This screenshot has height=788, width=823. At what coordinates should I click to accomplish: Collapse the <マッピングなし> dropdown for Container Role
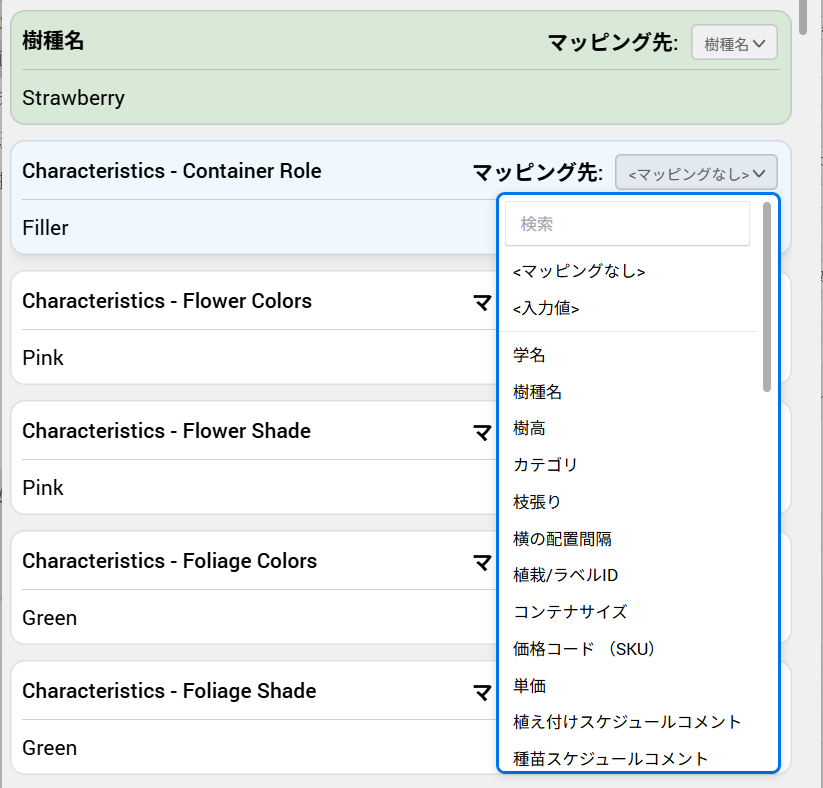(696, 173)
